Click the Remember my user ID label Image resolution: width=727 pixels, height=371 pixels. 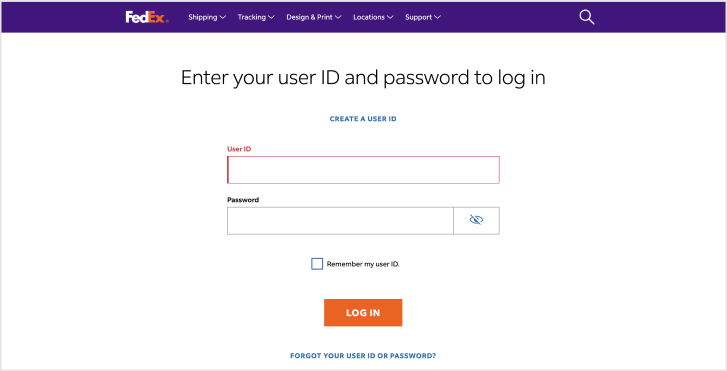click(363, 264)
